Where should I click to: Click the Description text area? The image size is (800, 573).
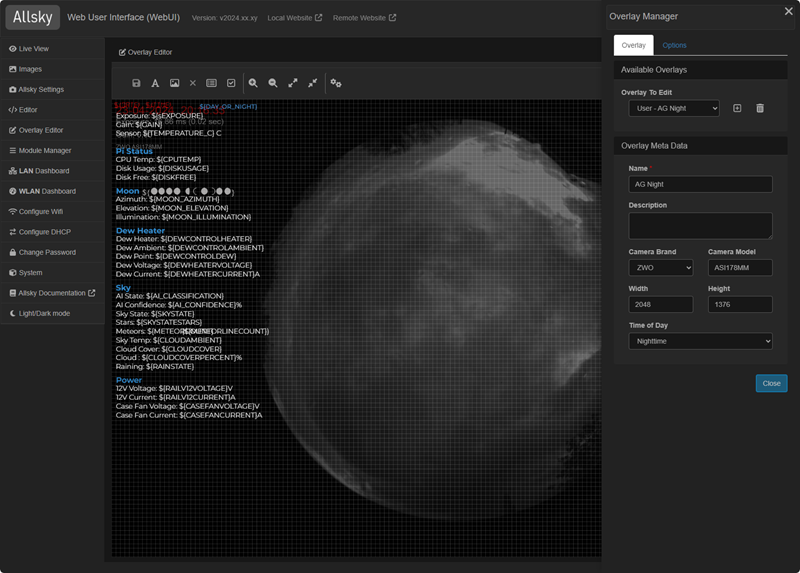[701, 226]
